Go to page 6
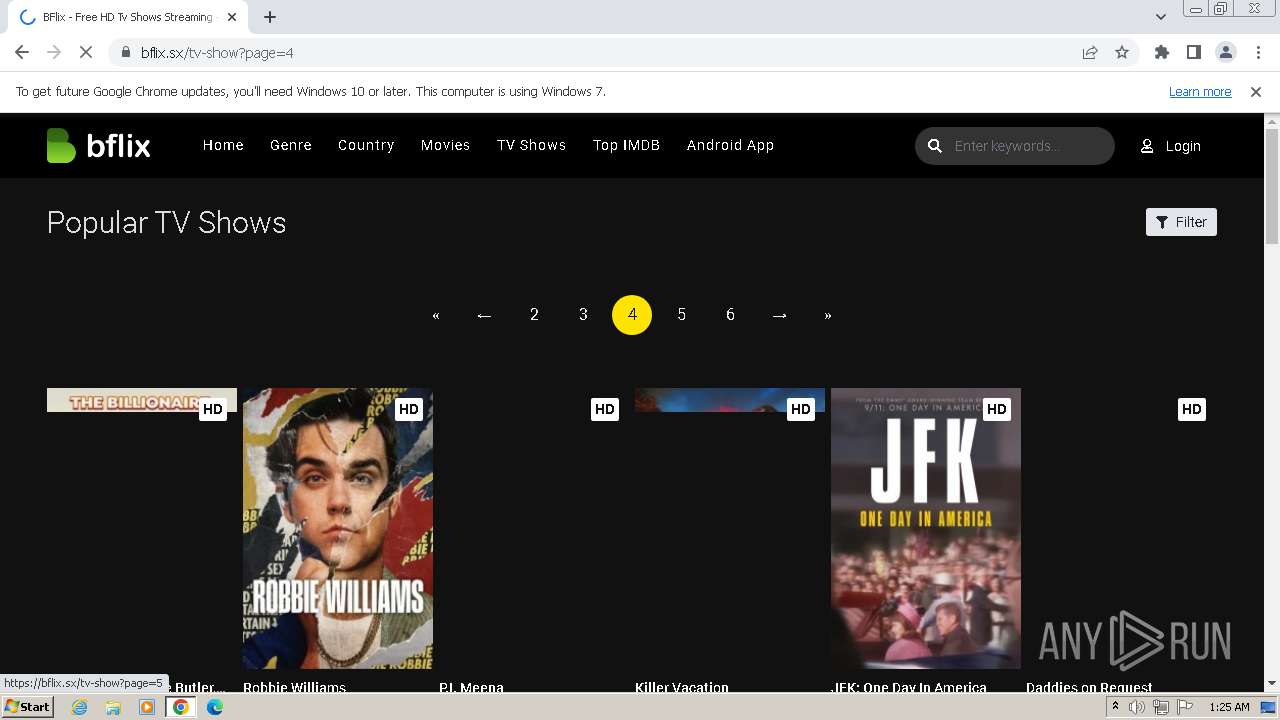This screenshot has height=720, width=1280. click(x=730, y=315)
